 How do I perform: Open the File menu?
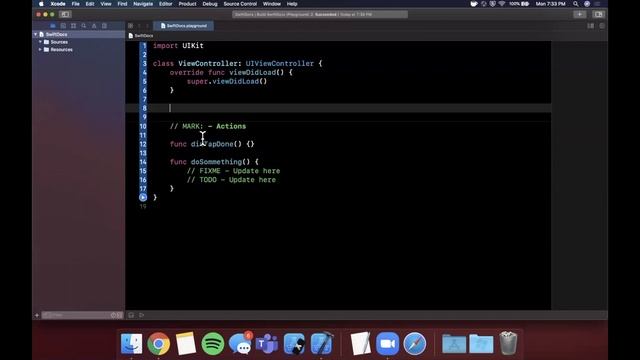(x=76, y=4)
